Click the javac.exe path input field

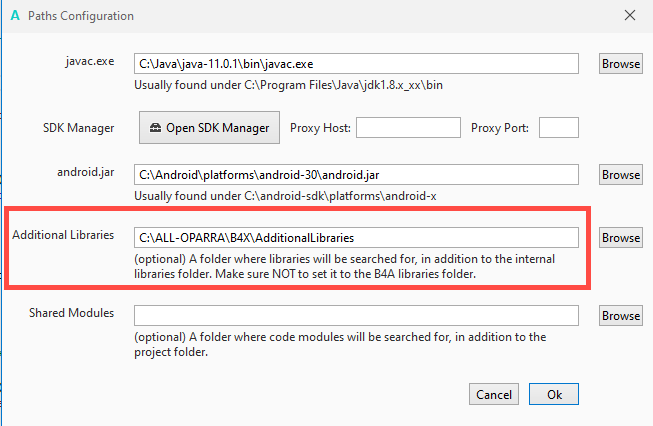[356, 64]
